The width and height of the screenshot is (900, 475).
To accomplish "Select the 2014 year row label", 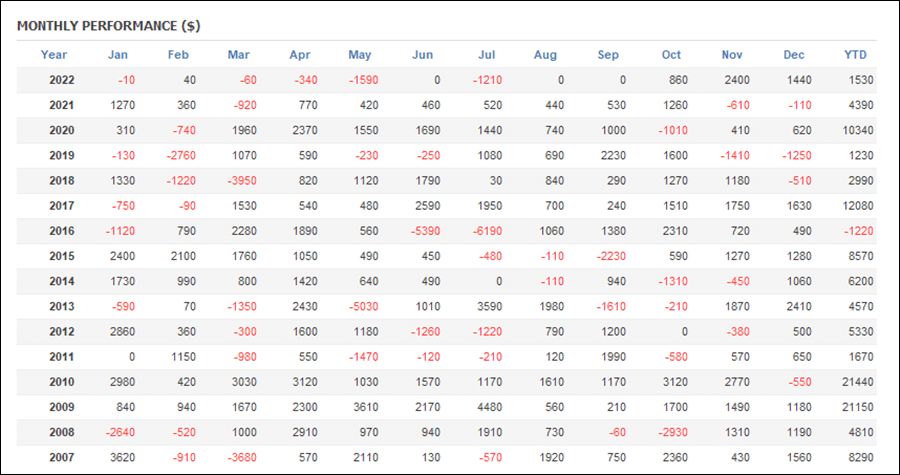I will [x=62, y=282].
